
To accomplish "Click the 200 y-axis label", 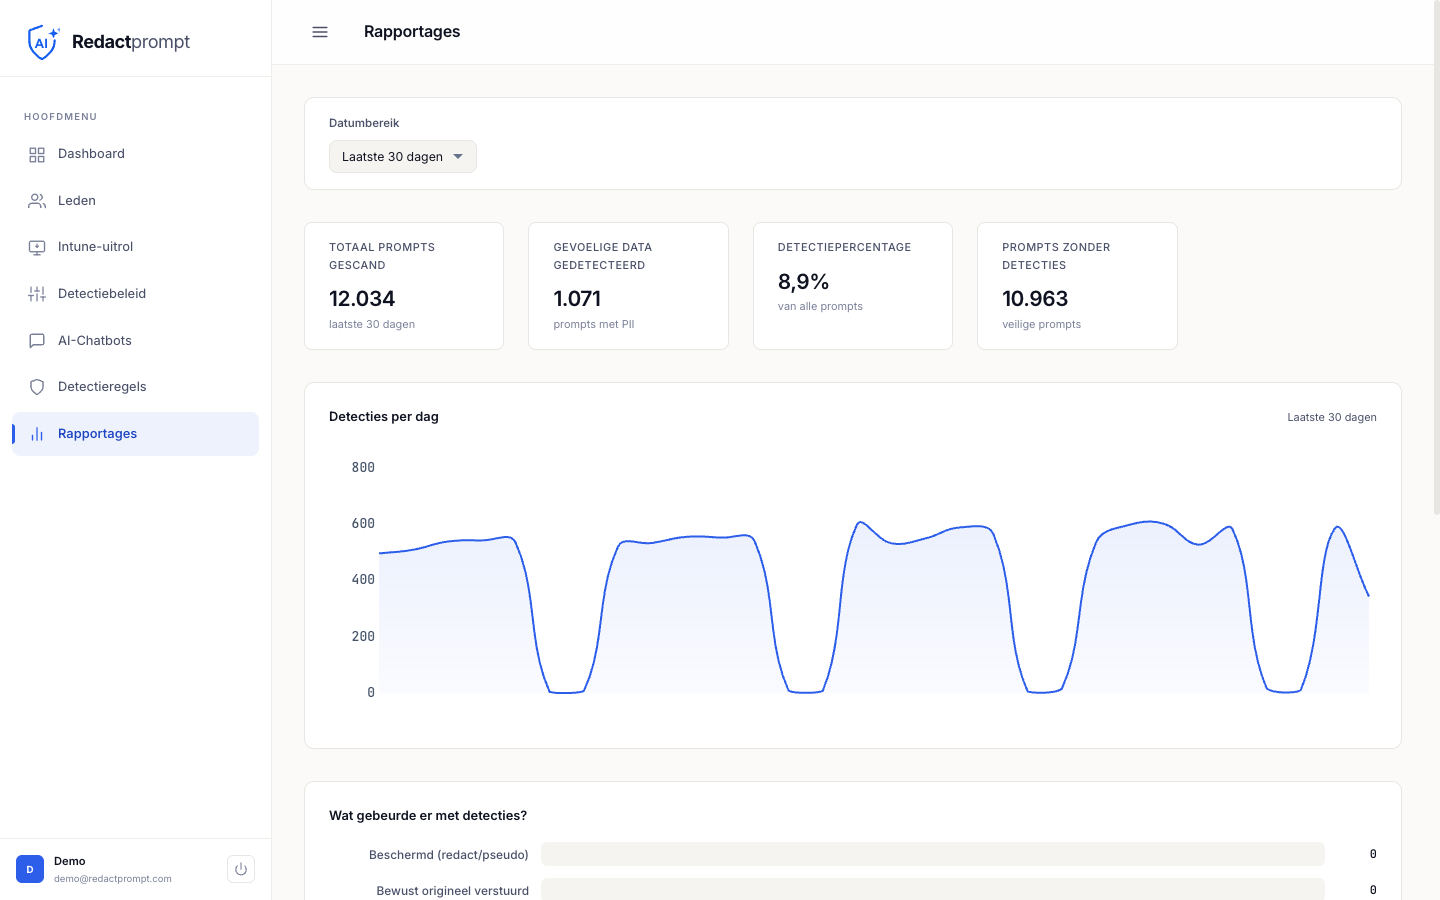I will (x=363, y=636).
